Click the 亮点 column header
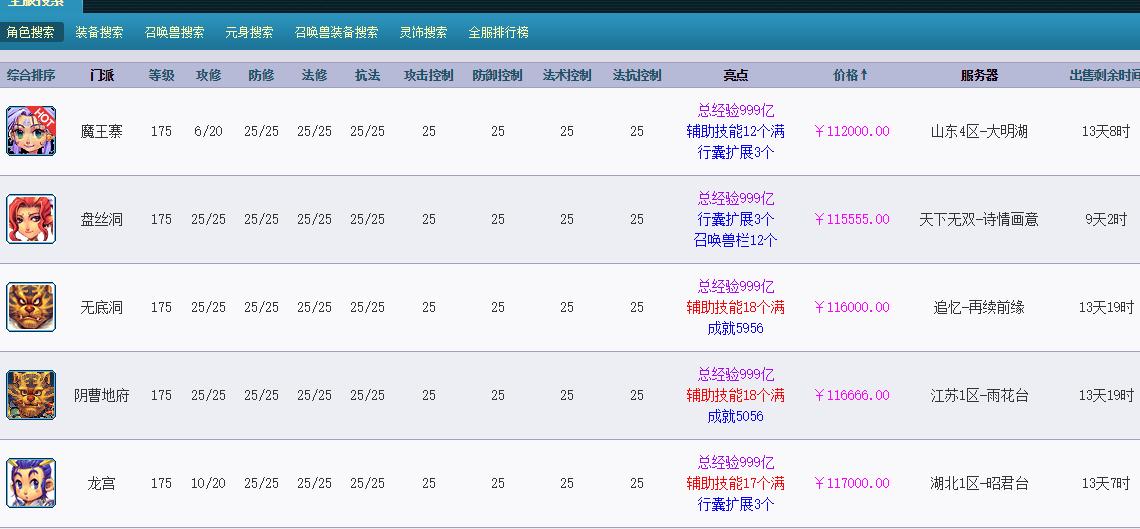This screenshot has height=529, width=1140. click(x=736, y=76)
